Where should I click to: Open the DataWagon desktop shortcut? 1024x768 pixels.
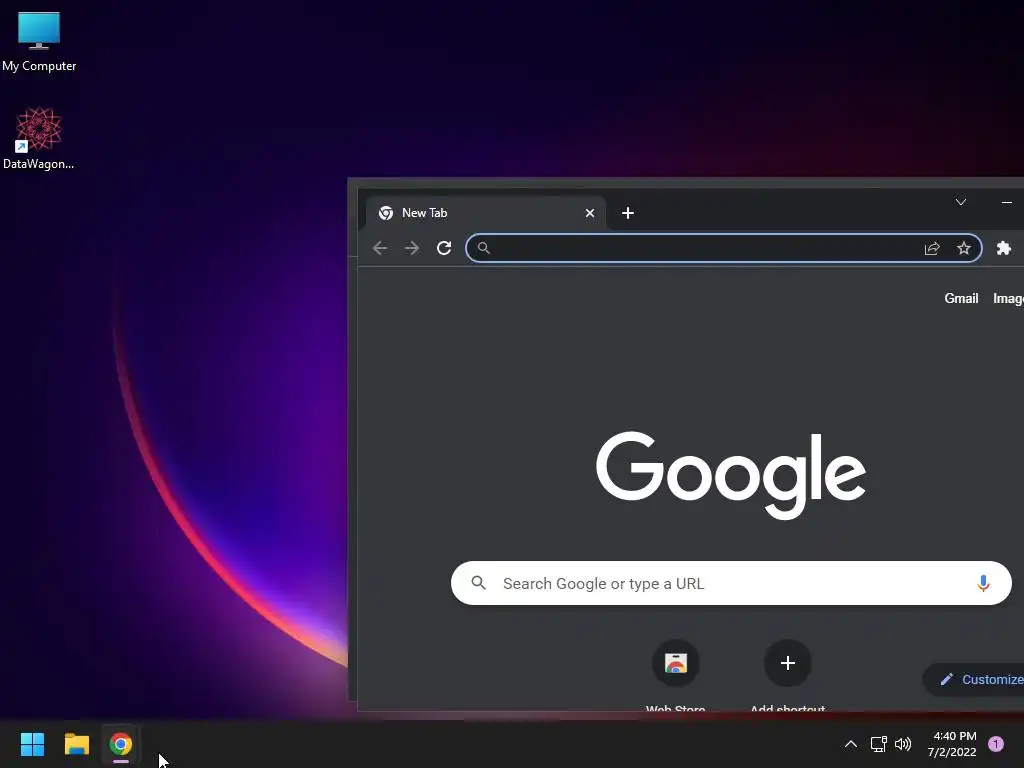coord(39,138)
